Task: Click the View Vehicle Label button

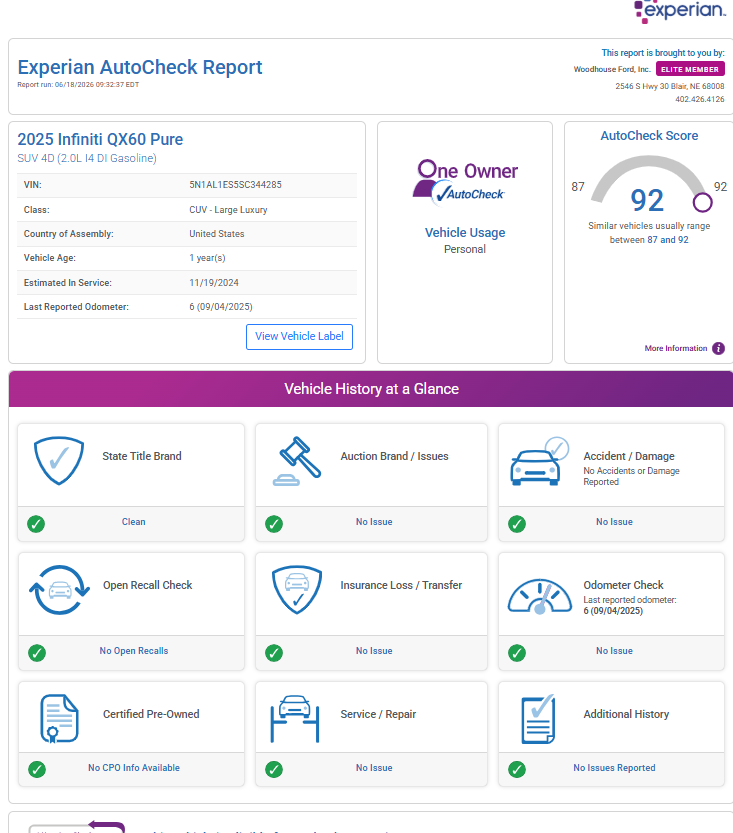Action: tap(300, 337)
